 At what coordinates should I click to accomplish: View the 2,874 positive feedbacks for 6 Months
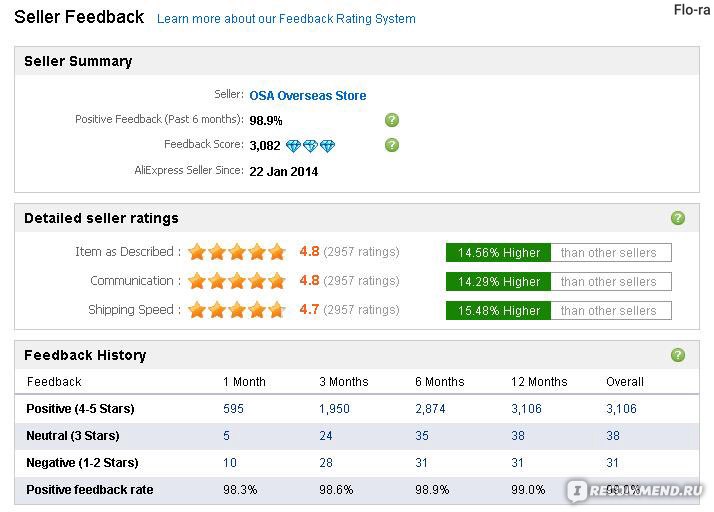(x=430, y=409)
